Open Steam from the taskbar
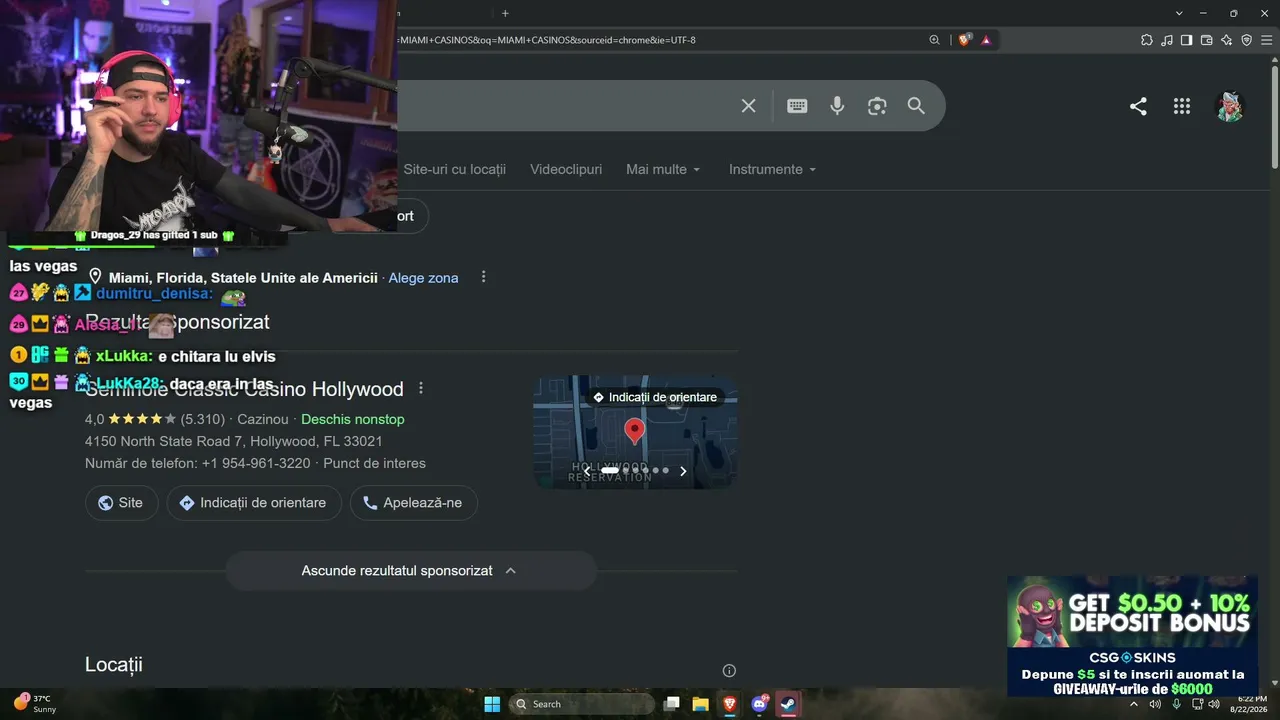 tap(788, 704)
